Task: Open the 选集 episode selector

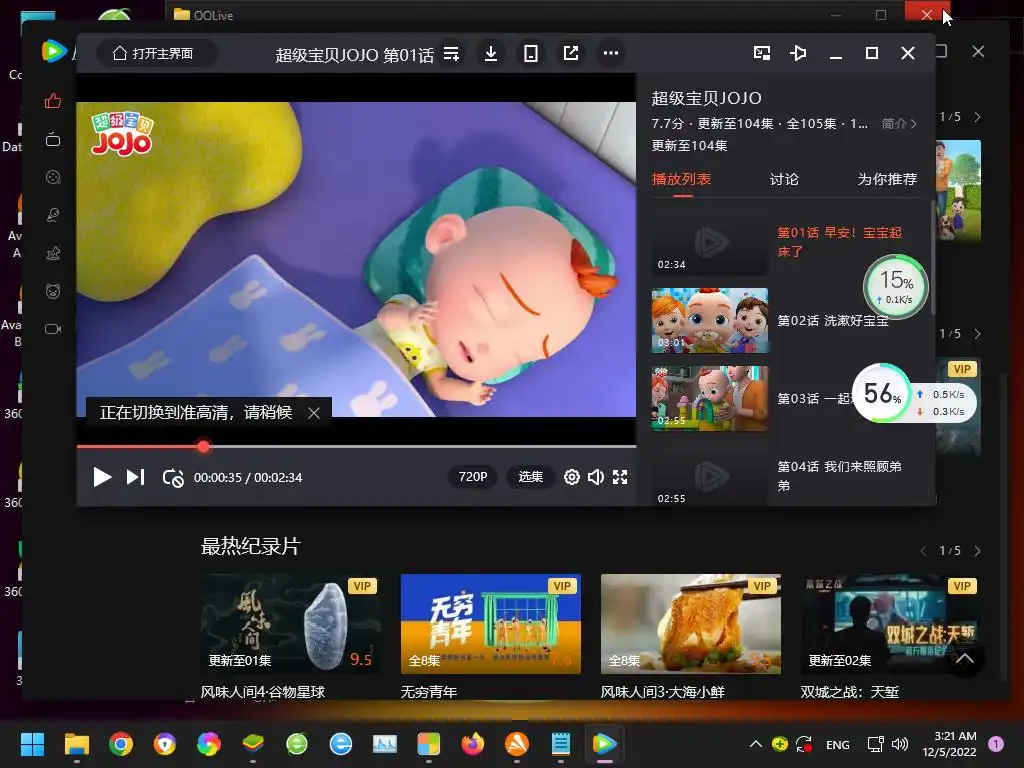Action: coord(530,477)
